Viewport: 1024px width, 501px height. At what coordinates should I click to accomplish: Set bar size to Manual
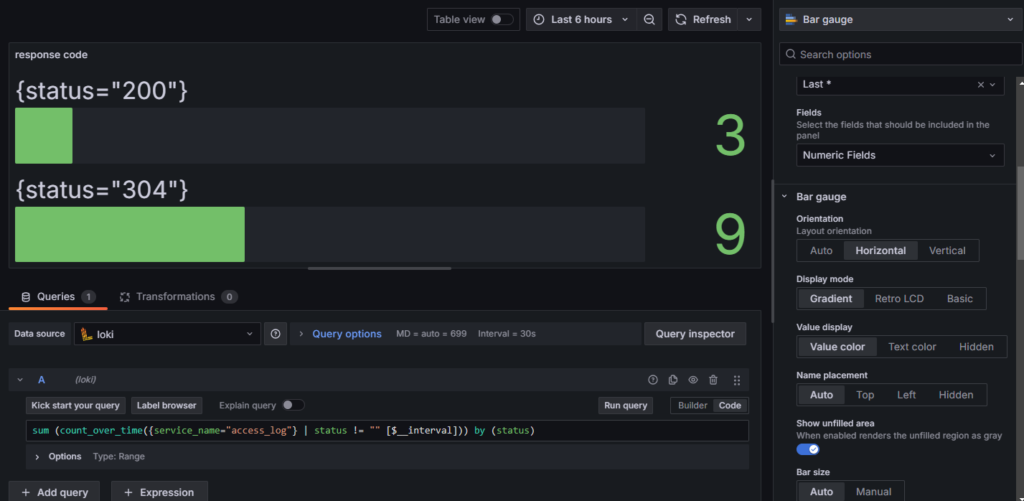(874, 491)
